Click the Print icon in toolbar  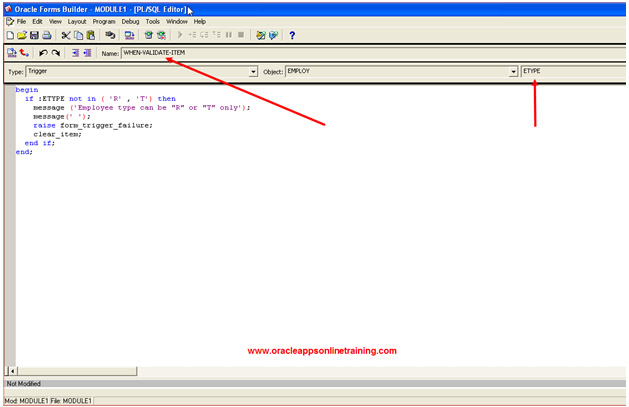pyautogui.click(x=46, y=35)
